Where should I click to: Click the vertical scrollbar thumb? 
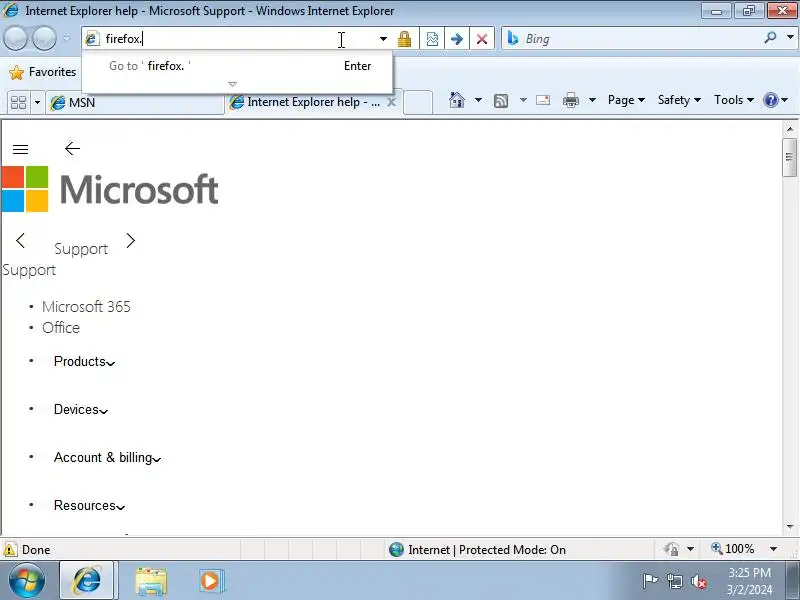(789, 157)
